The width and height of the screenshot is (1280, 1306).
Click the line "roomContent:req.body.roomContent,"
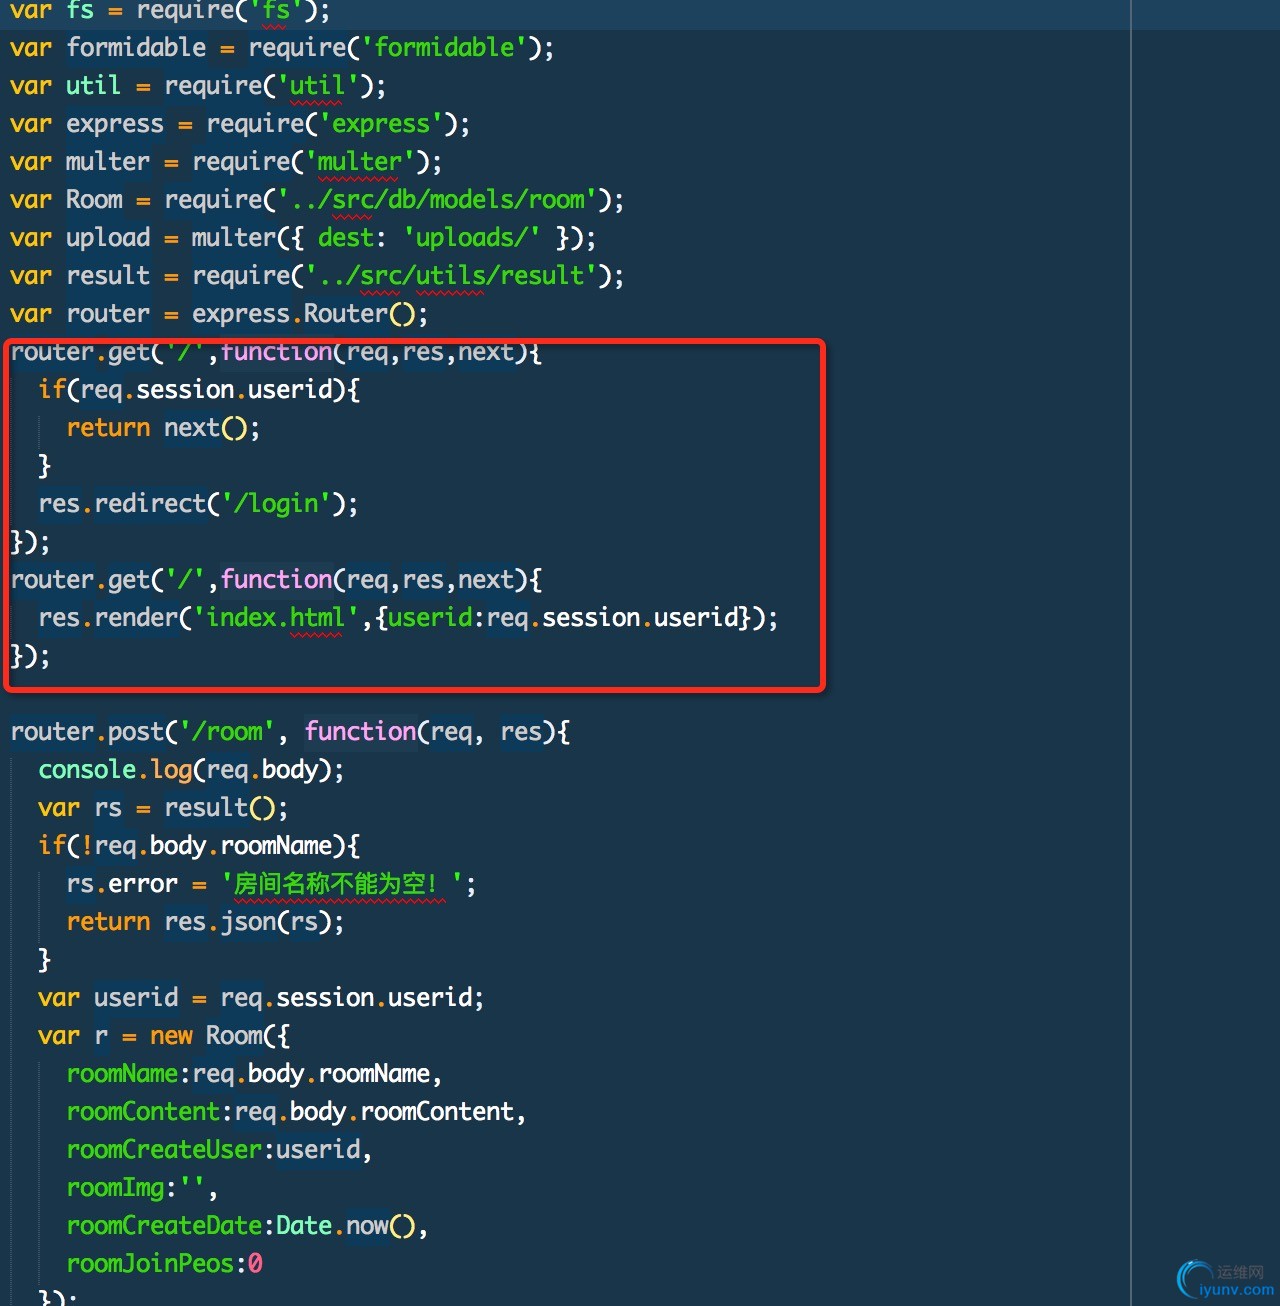click(296, 1112)
